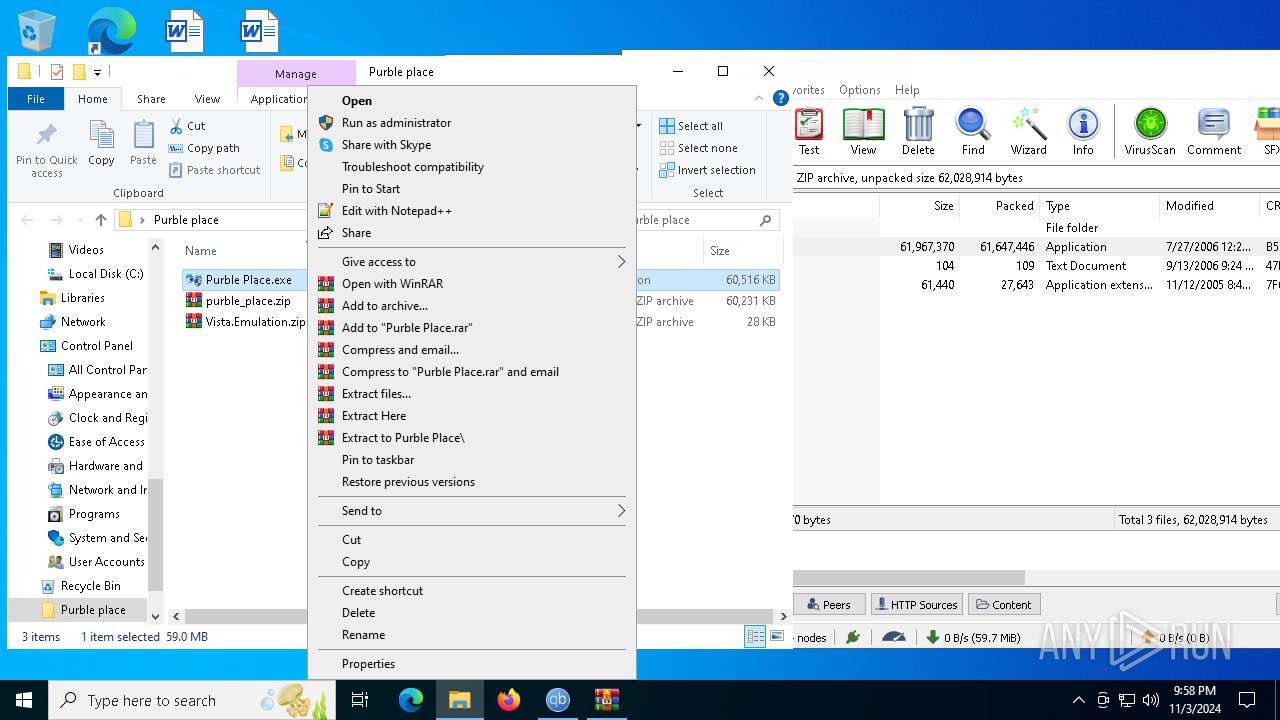
Task: Choose Share with Skype
Action: click(x=472, y=145)
